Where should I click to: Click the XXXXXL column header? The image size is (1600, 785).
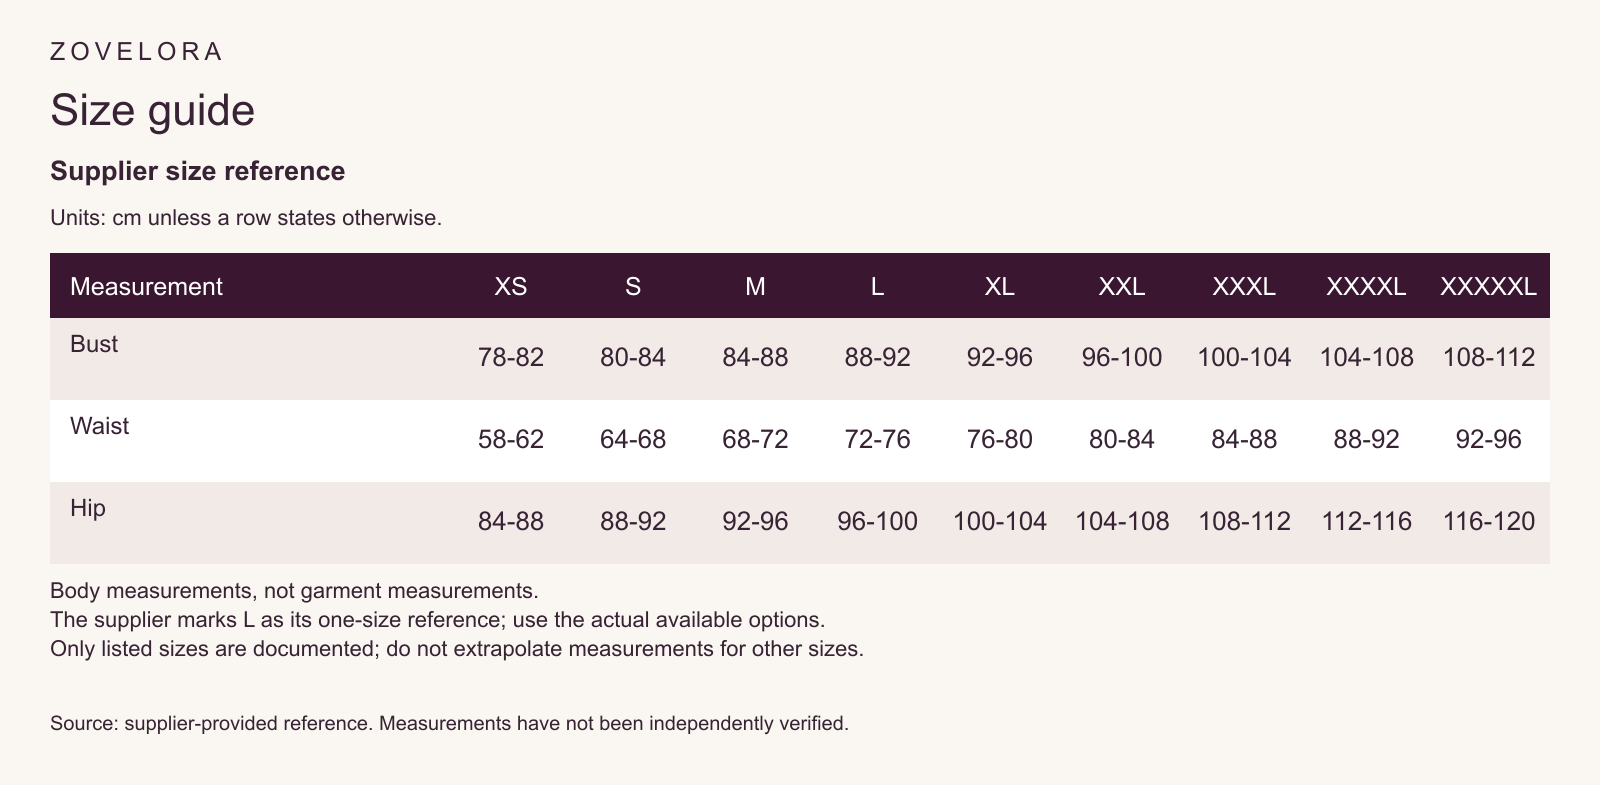point(1488,287)
